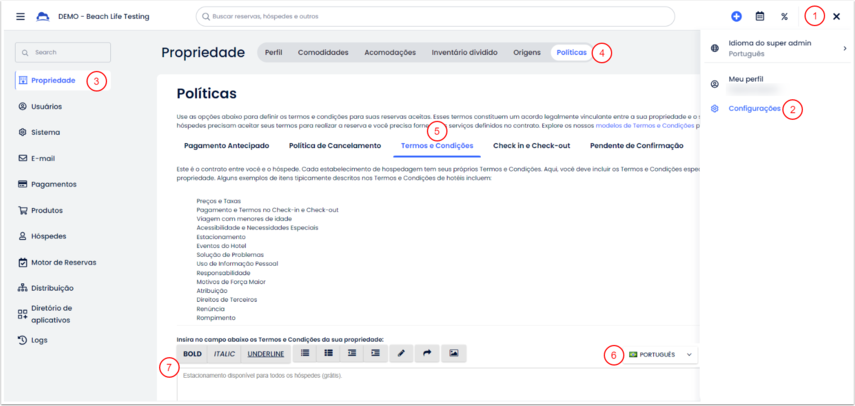The height and width of the screenshot is (406, 855).
Task: Click the percent icon in top bar
Action: click(784, 16)
